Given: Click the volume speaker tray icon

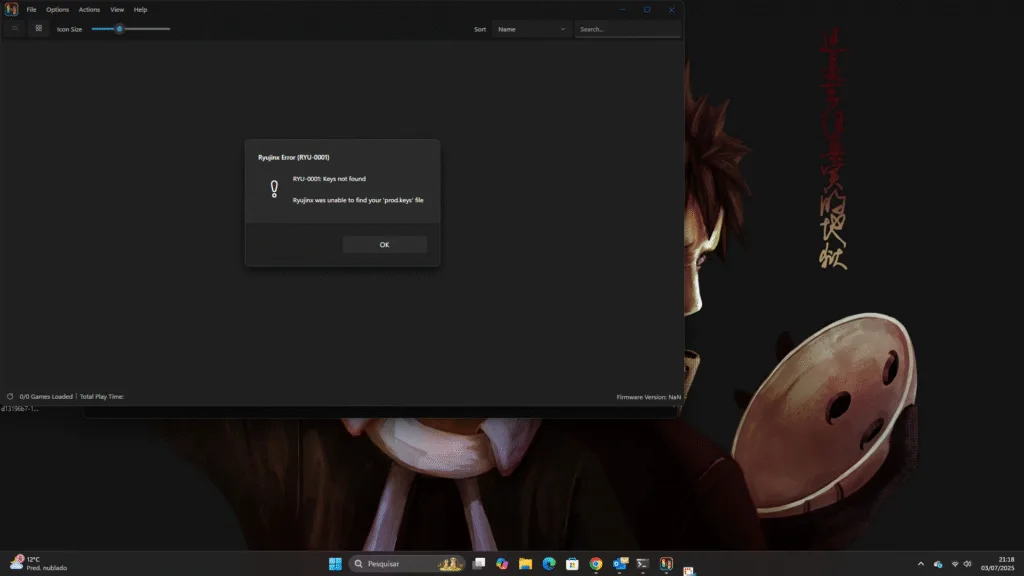Looking at the screenshot, I should pyautogui.click(x=967, y=564).
